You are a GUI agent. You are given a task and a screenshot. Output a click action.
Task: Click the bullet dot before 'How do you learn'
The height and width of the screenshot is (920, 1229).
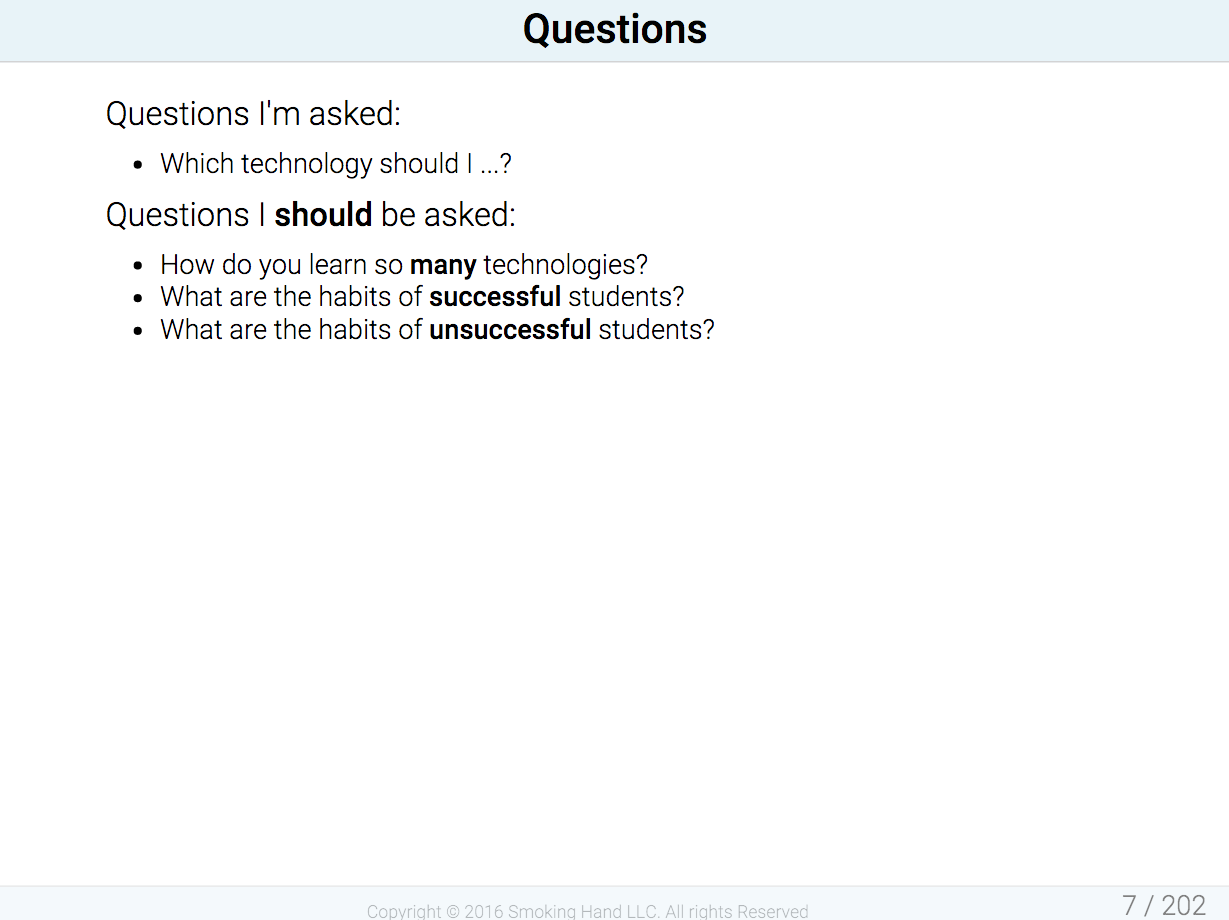point(139,266)
